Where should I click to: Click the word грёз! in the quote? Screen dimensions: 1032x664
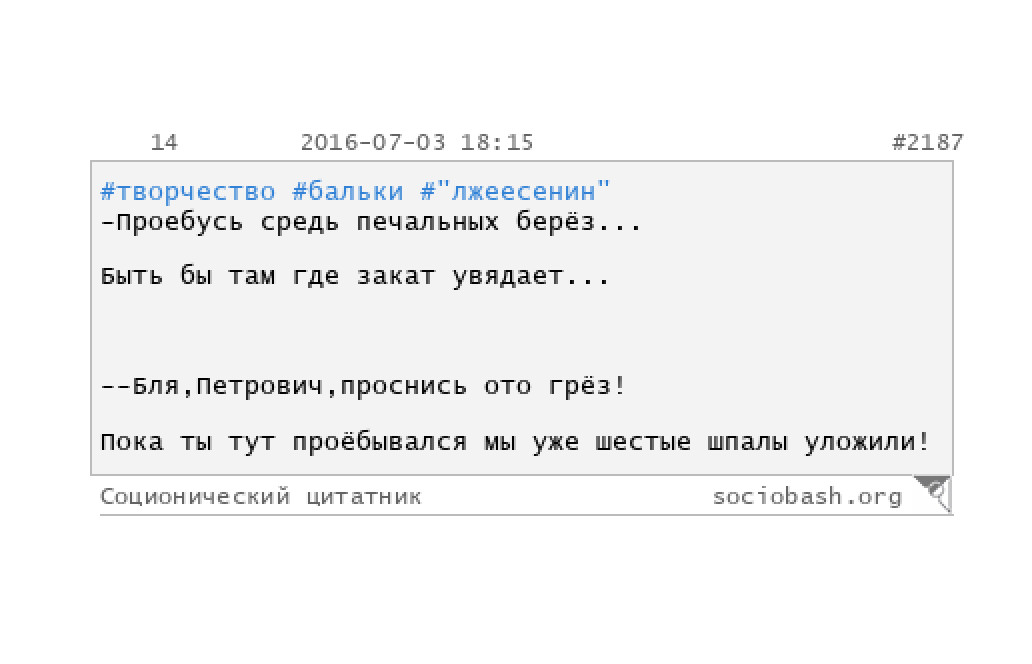(x=586, y=386)
